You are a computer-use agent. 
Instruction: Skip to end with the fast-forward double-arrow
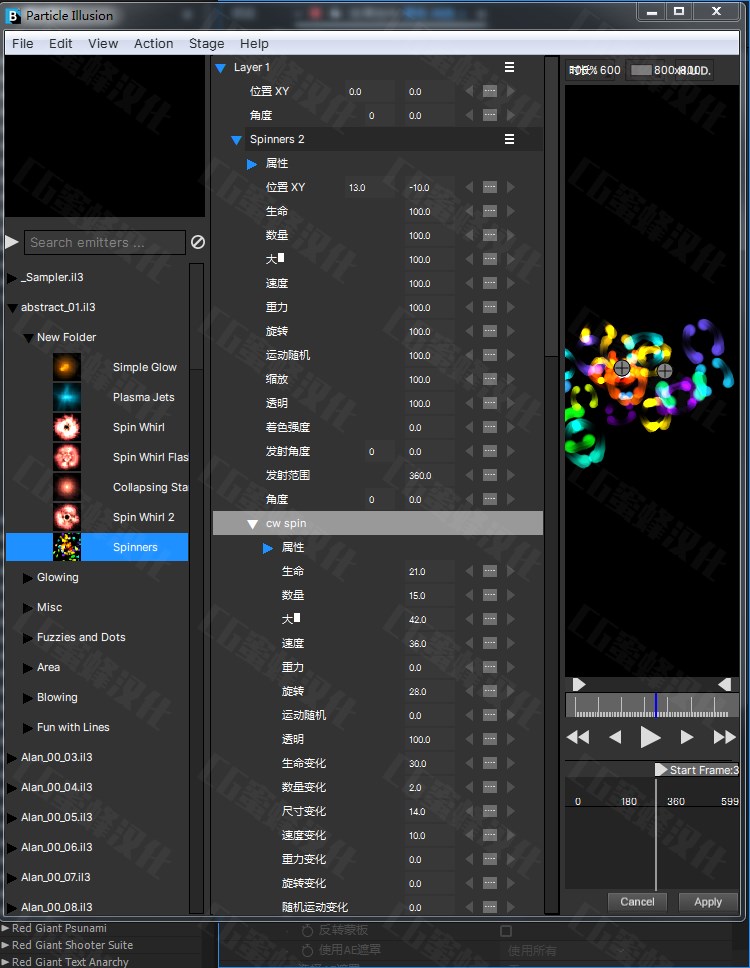724,738
